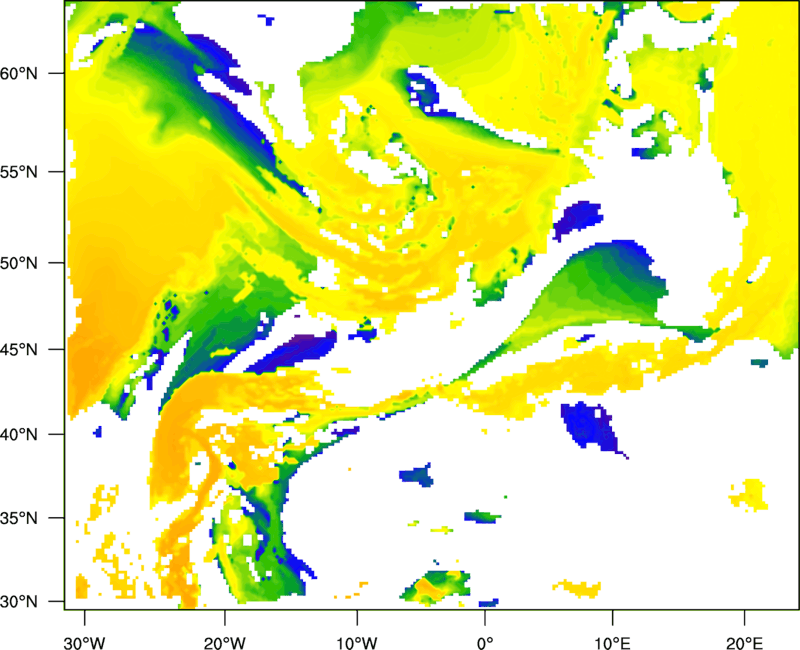Image resolution: width=800 pixels, height=650 pixels.
Task: Click the 0° longitude label
Action: (x=485, y=643)
